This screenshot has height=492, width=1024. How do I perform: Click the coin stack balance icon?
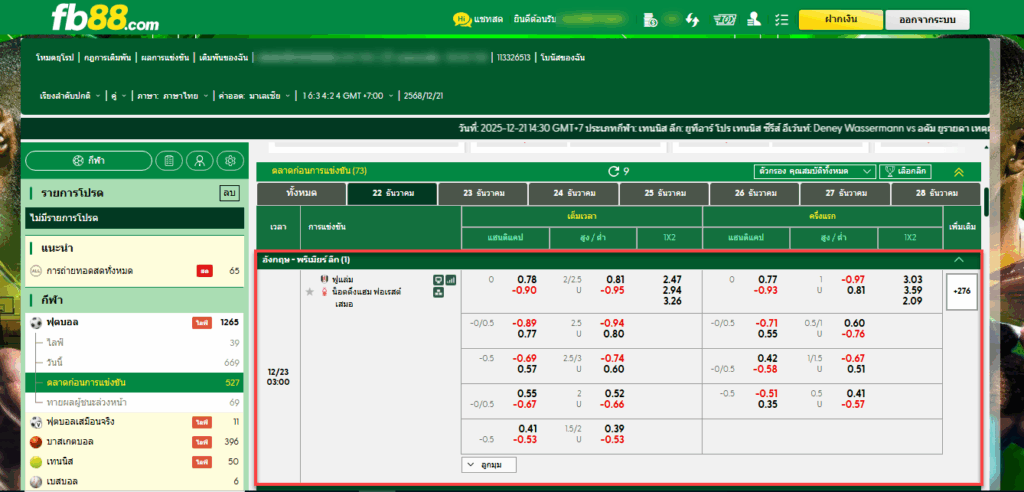[650, 20]
